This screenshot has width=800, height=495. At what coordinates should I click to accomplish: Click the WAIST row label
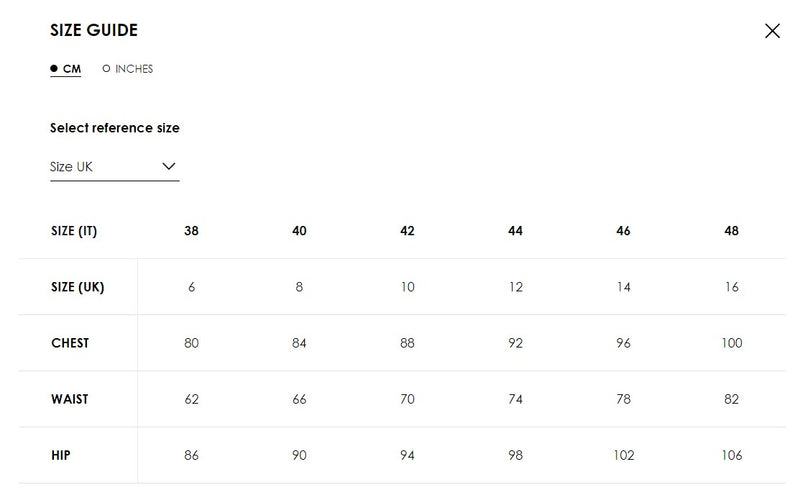[x=70, y=399]
